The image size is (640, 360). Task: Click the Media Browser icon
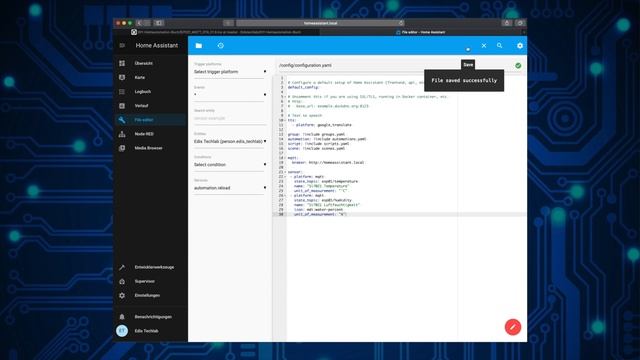(122, 148)
